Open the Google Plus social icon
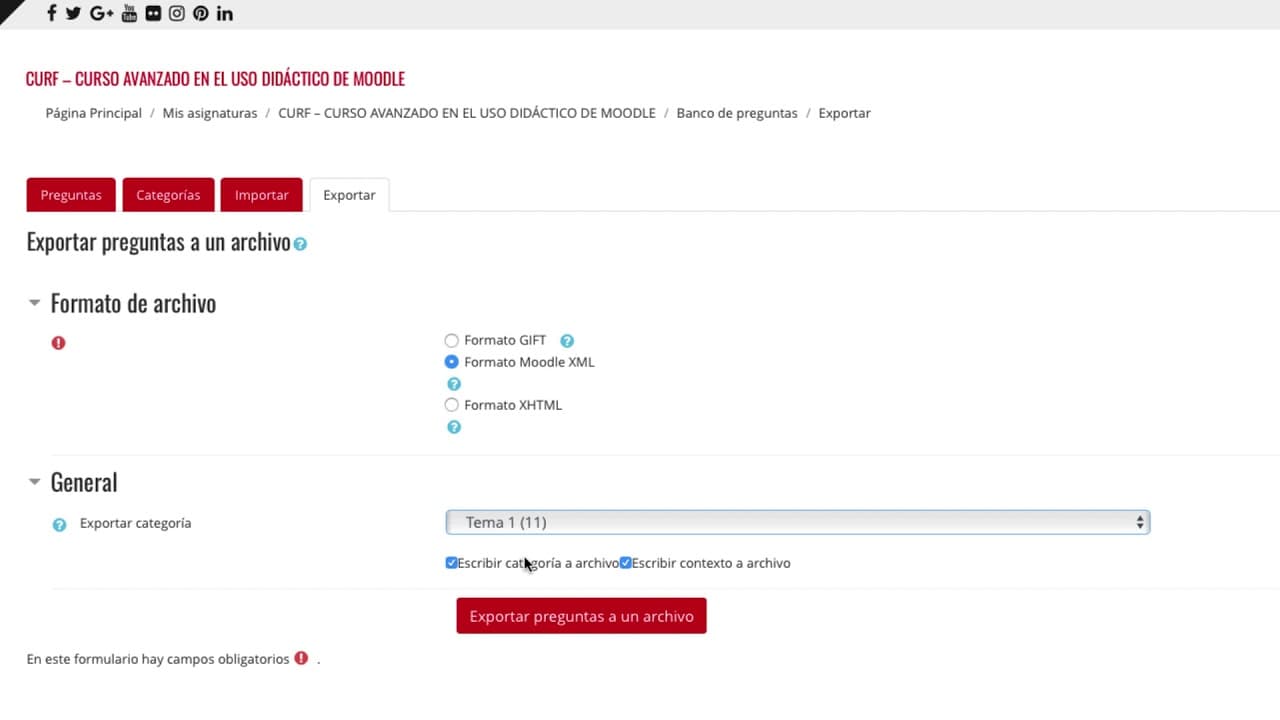The width and height of the screenshot is (1280, 720). tap(101, 13)
